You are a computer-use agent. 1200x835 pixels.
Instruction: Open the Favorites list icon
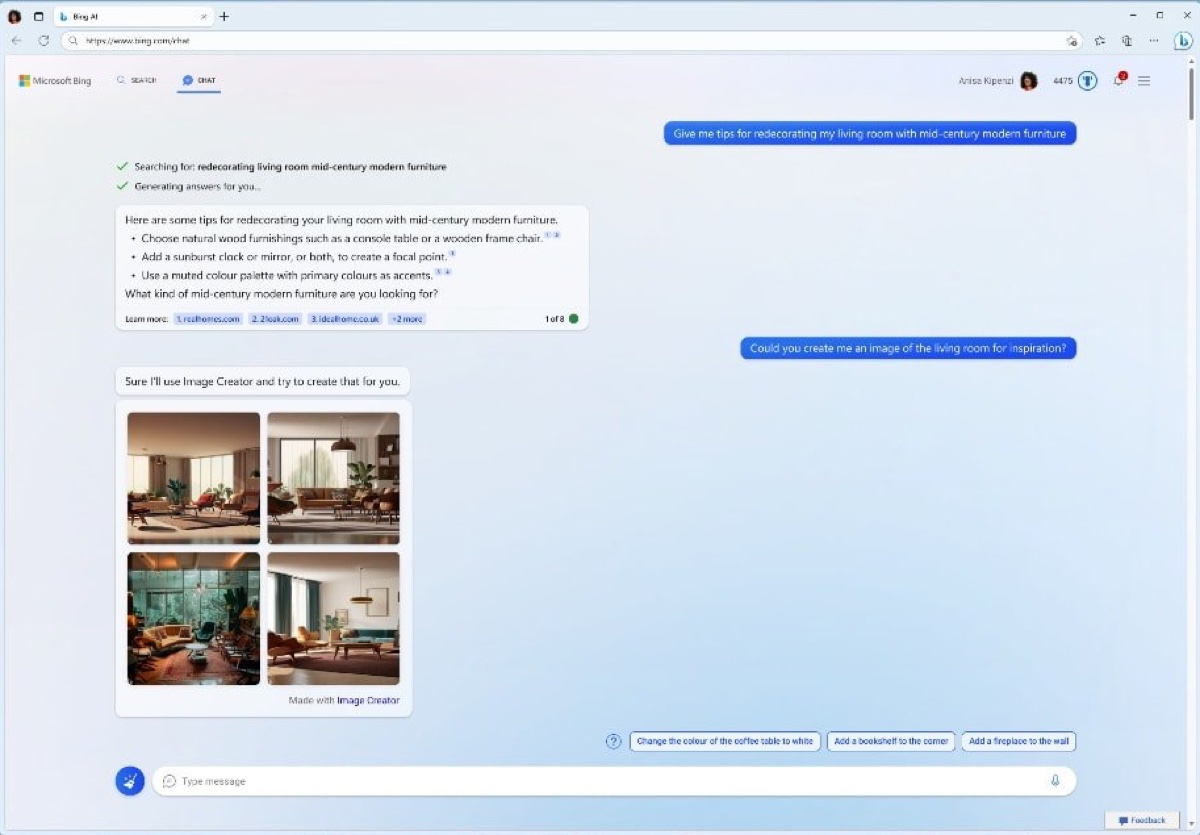(1100, 41)
